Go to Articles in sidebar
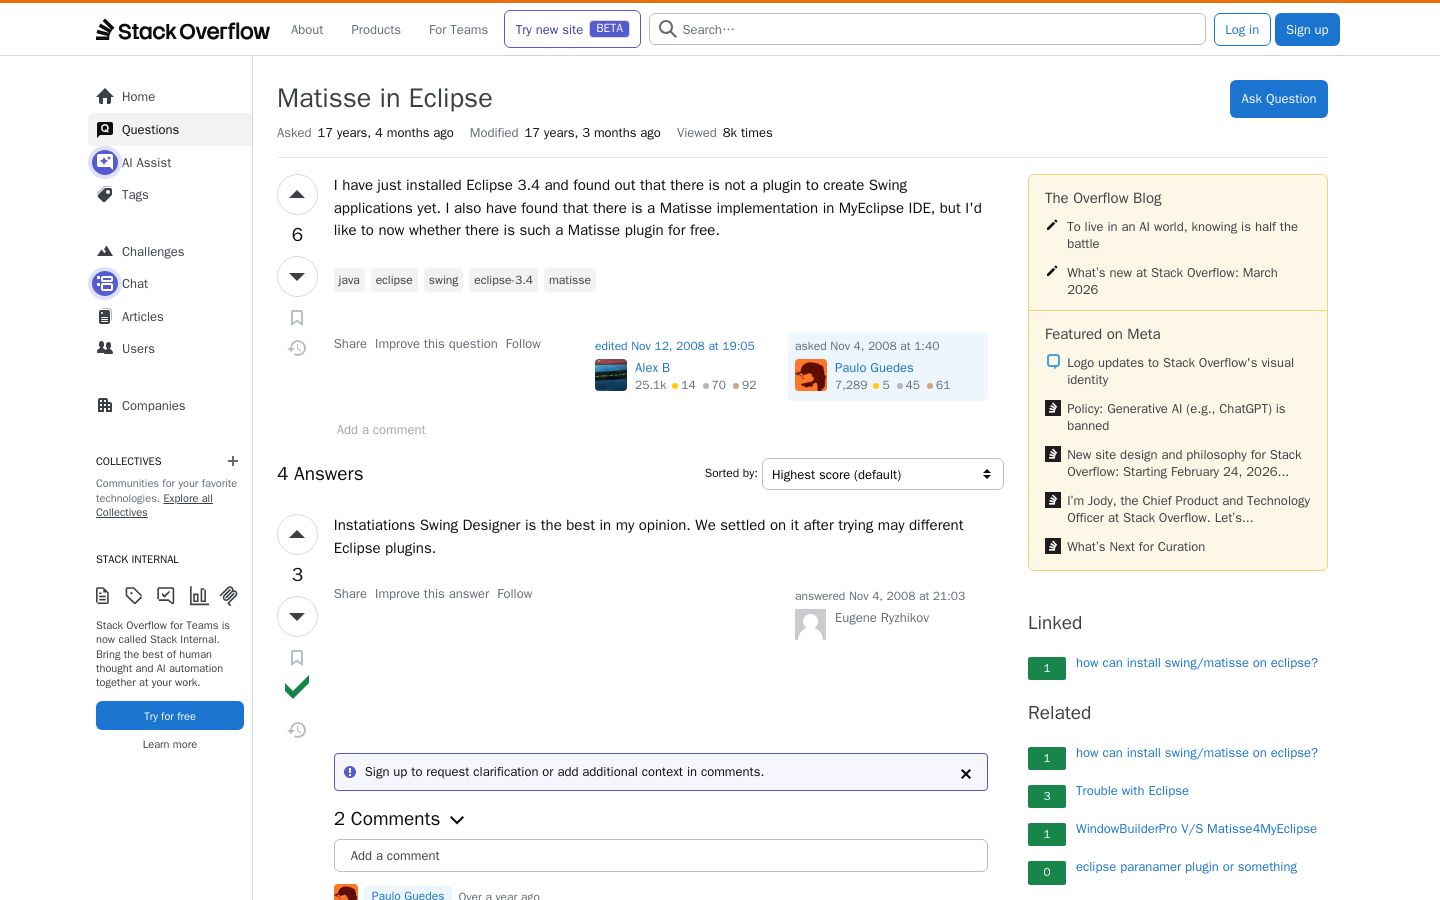Screen dimensions: 1440x900 [170, 317]
